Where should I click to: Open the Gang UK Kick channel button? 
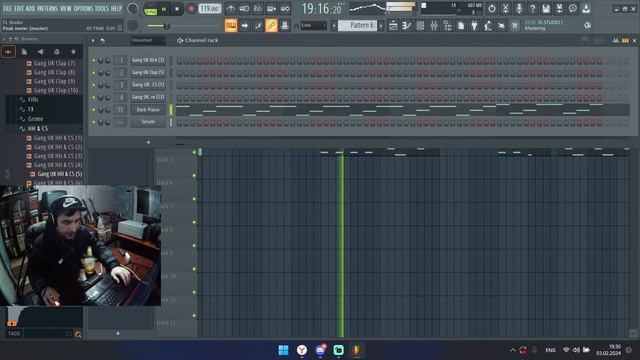pos(148,60)
